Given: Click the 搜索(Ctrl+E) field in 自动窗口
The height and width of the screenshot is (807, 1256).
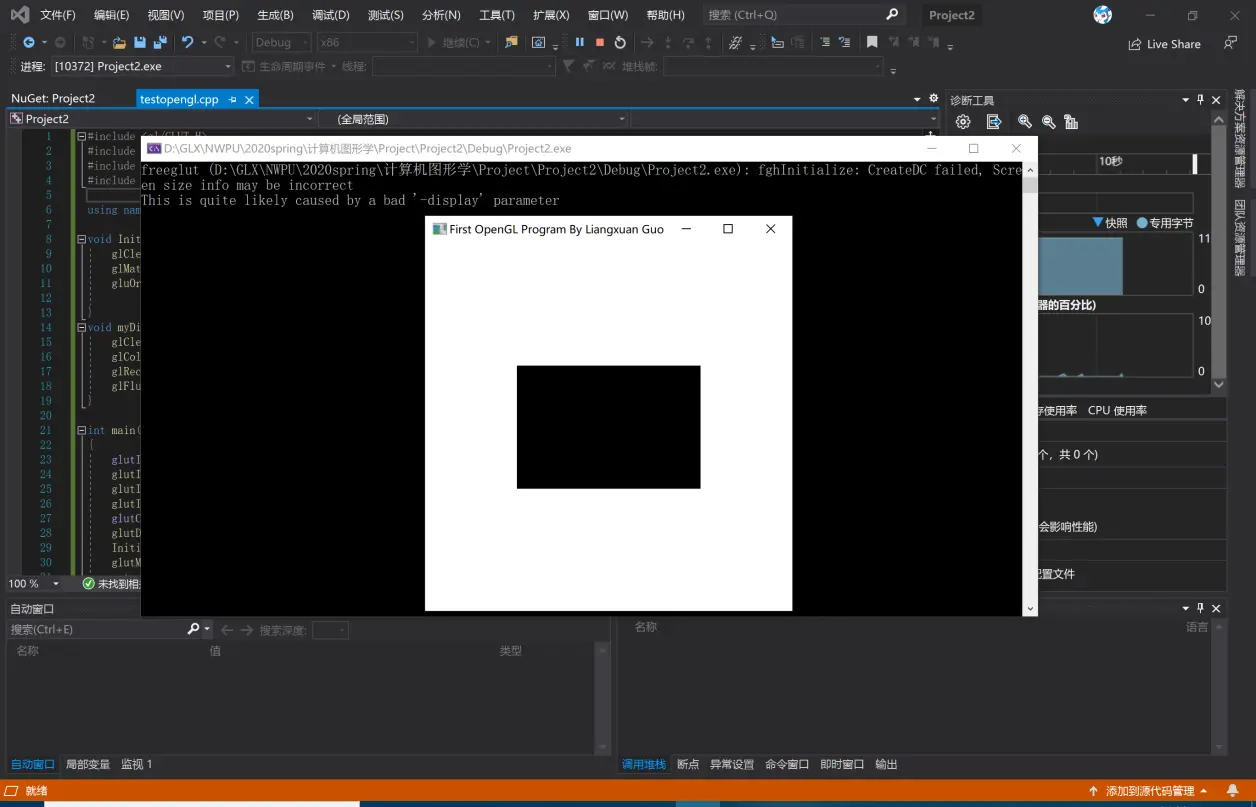Looking at the screenshot, I should tap(97, 629).
